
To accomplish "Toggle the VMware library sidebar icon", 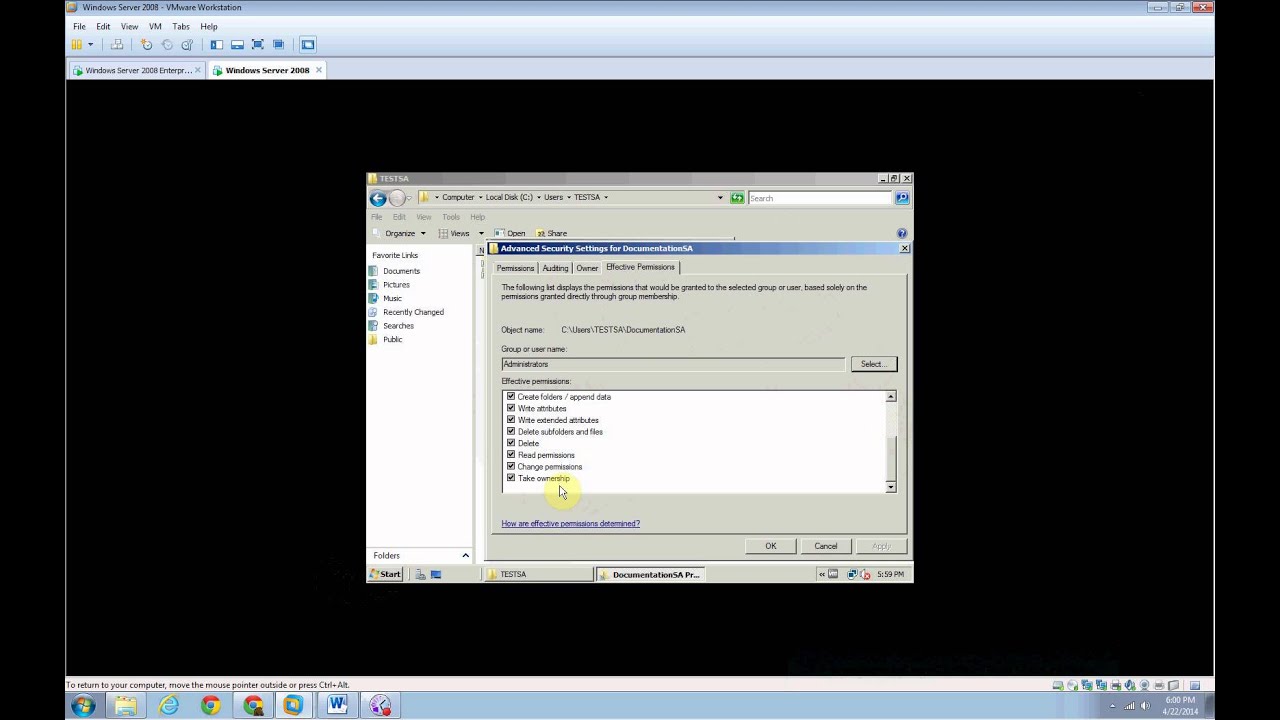I will tap(216, 44).
